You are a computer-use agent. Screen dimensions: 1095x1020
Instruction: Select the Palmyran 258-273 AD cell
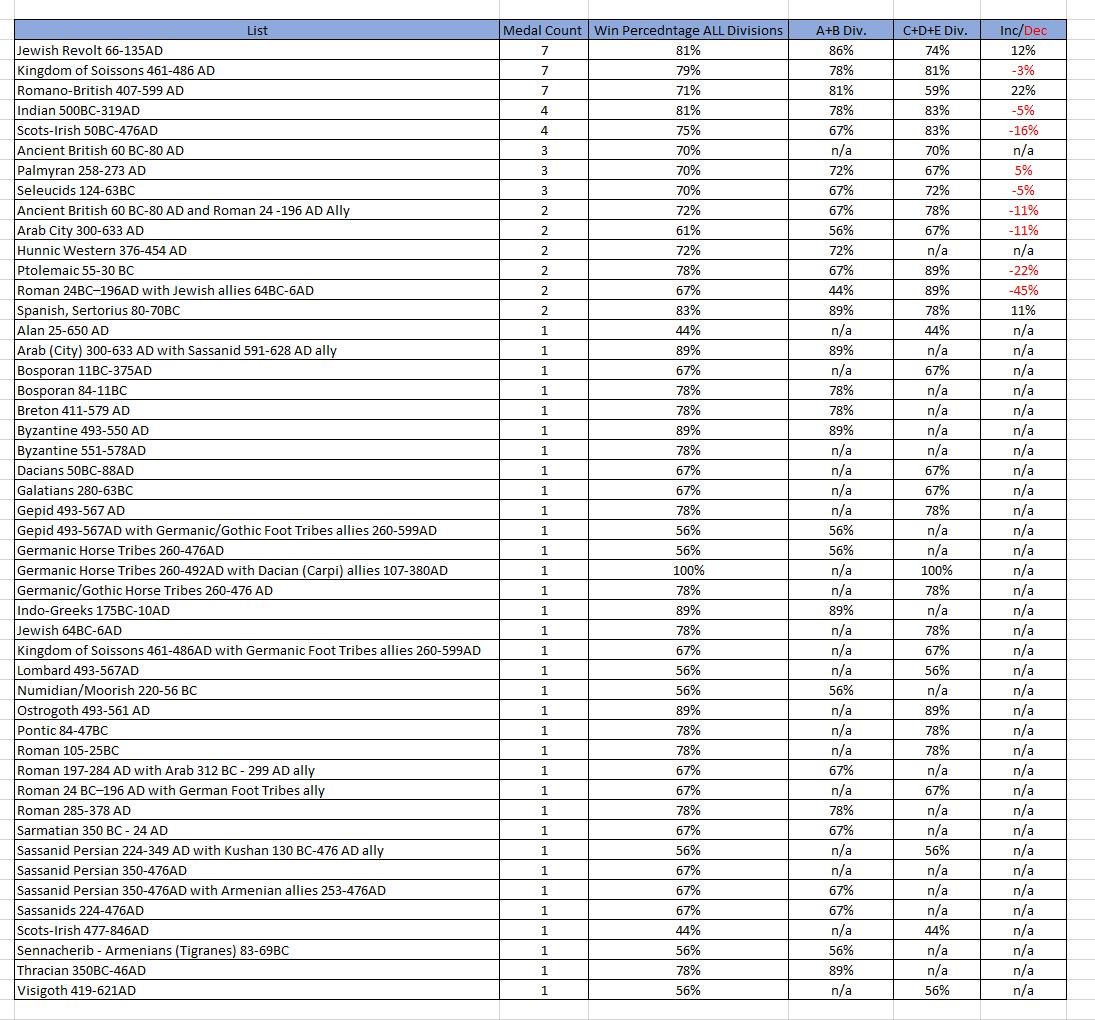coord(88,170)
